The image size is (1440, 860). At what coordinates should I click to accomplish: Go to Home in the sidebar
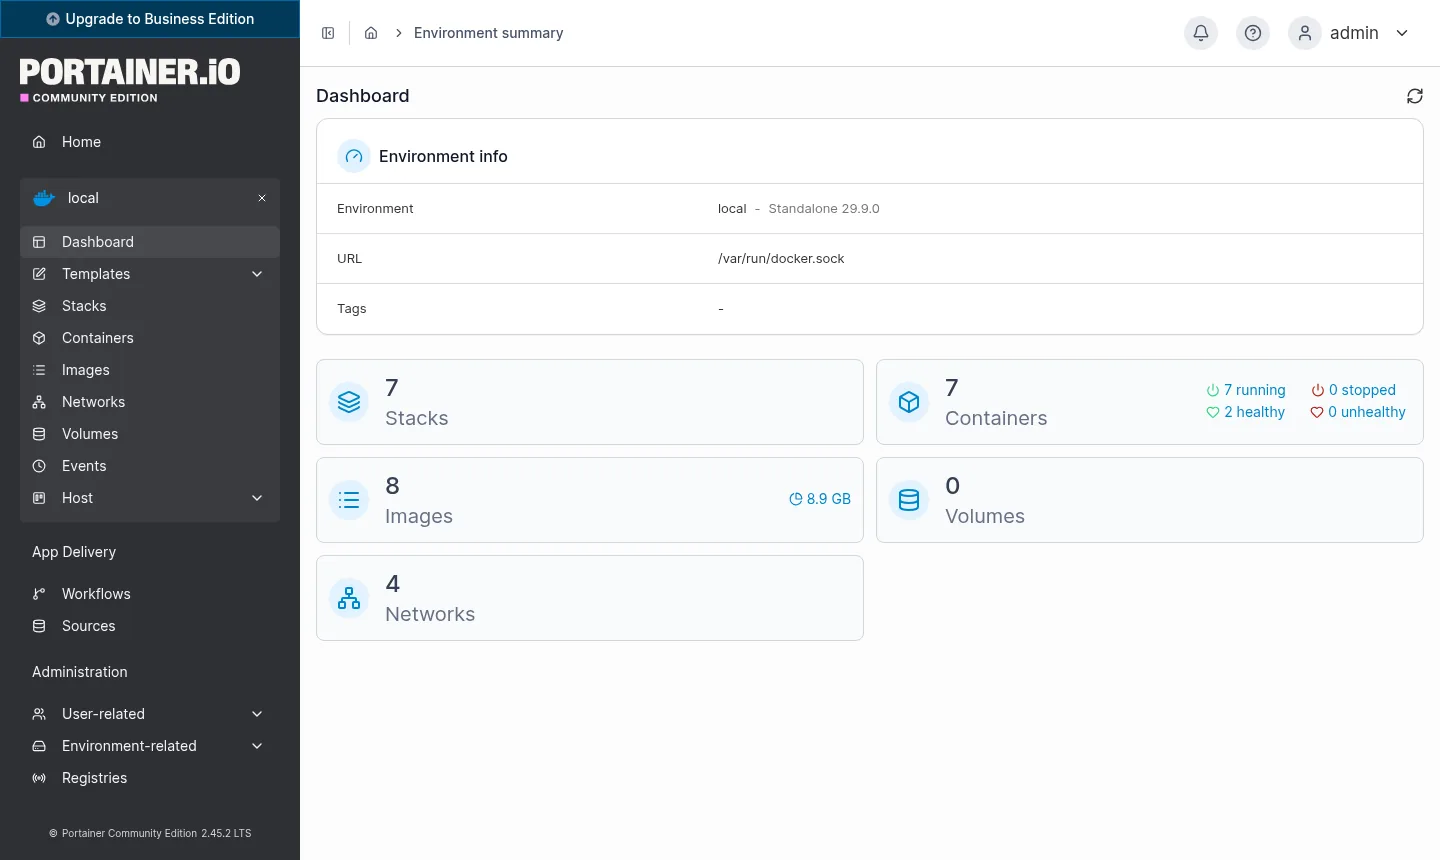click(x=150, y=142)
